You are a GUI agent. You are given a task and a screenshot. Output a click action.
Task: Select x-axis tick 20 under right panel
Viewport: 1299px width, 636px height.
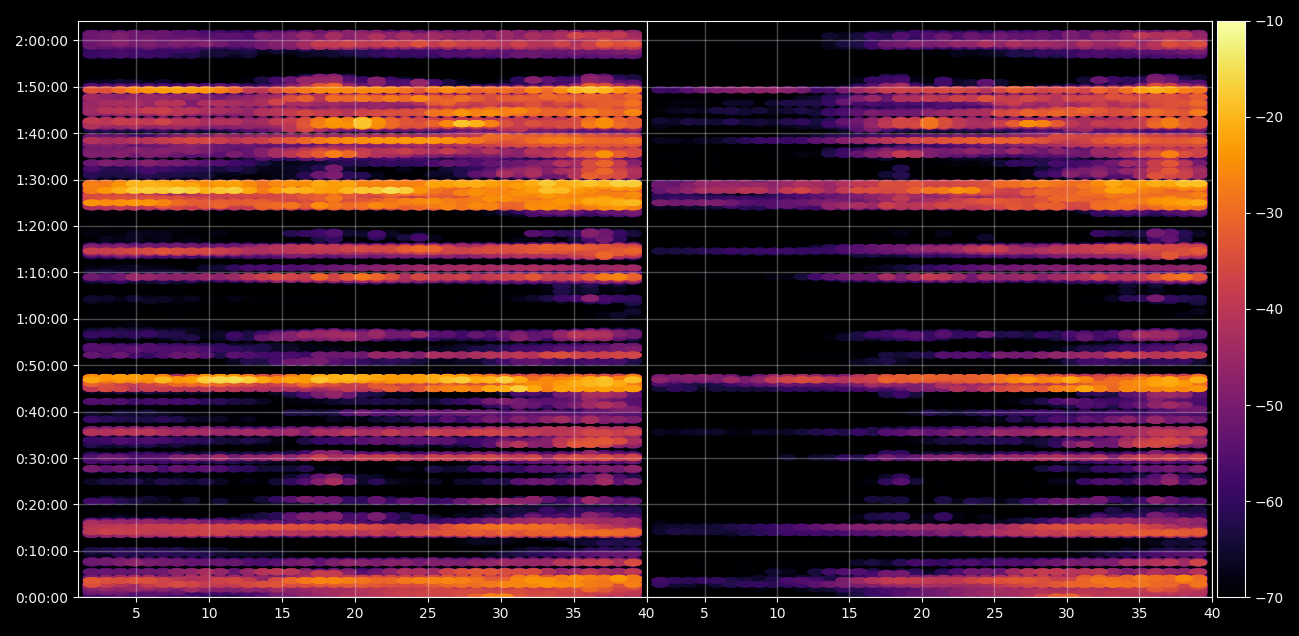(922, 613)
